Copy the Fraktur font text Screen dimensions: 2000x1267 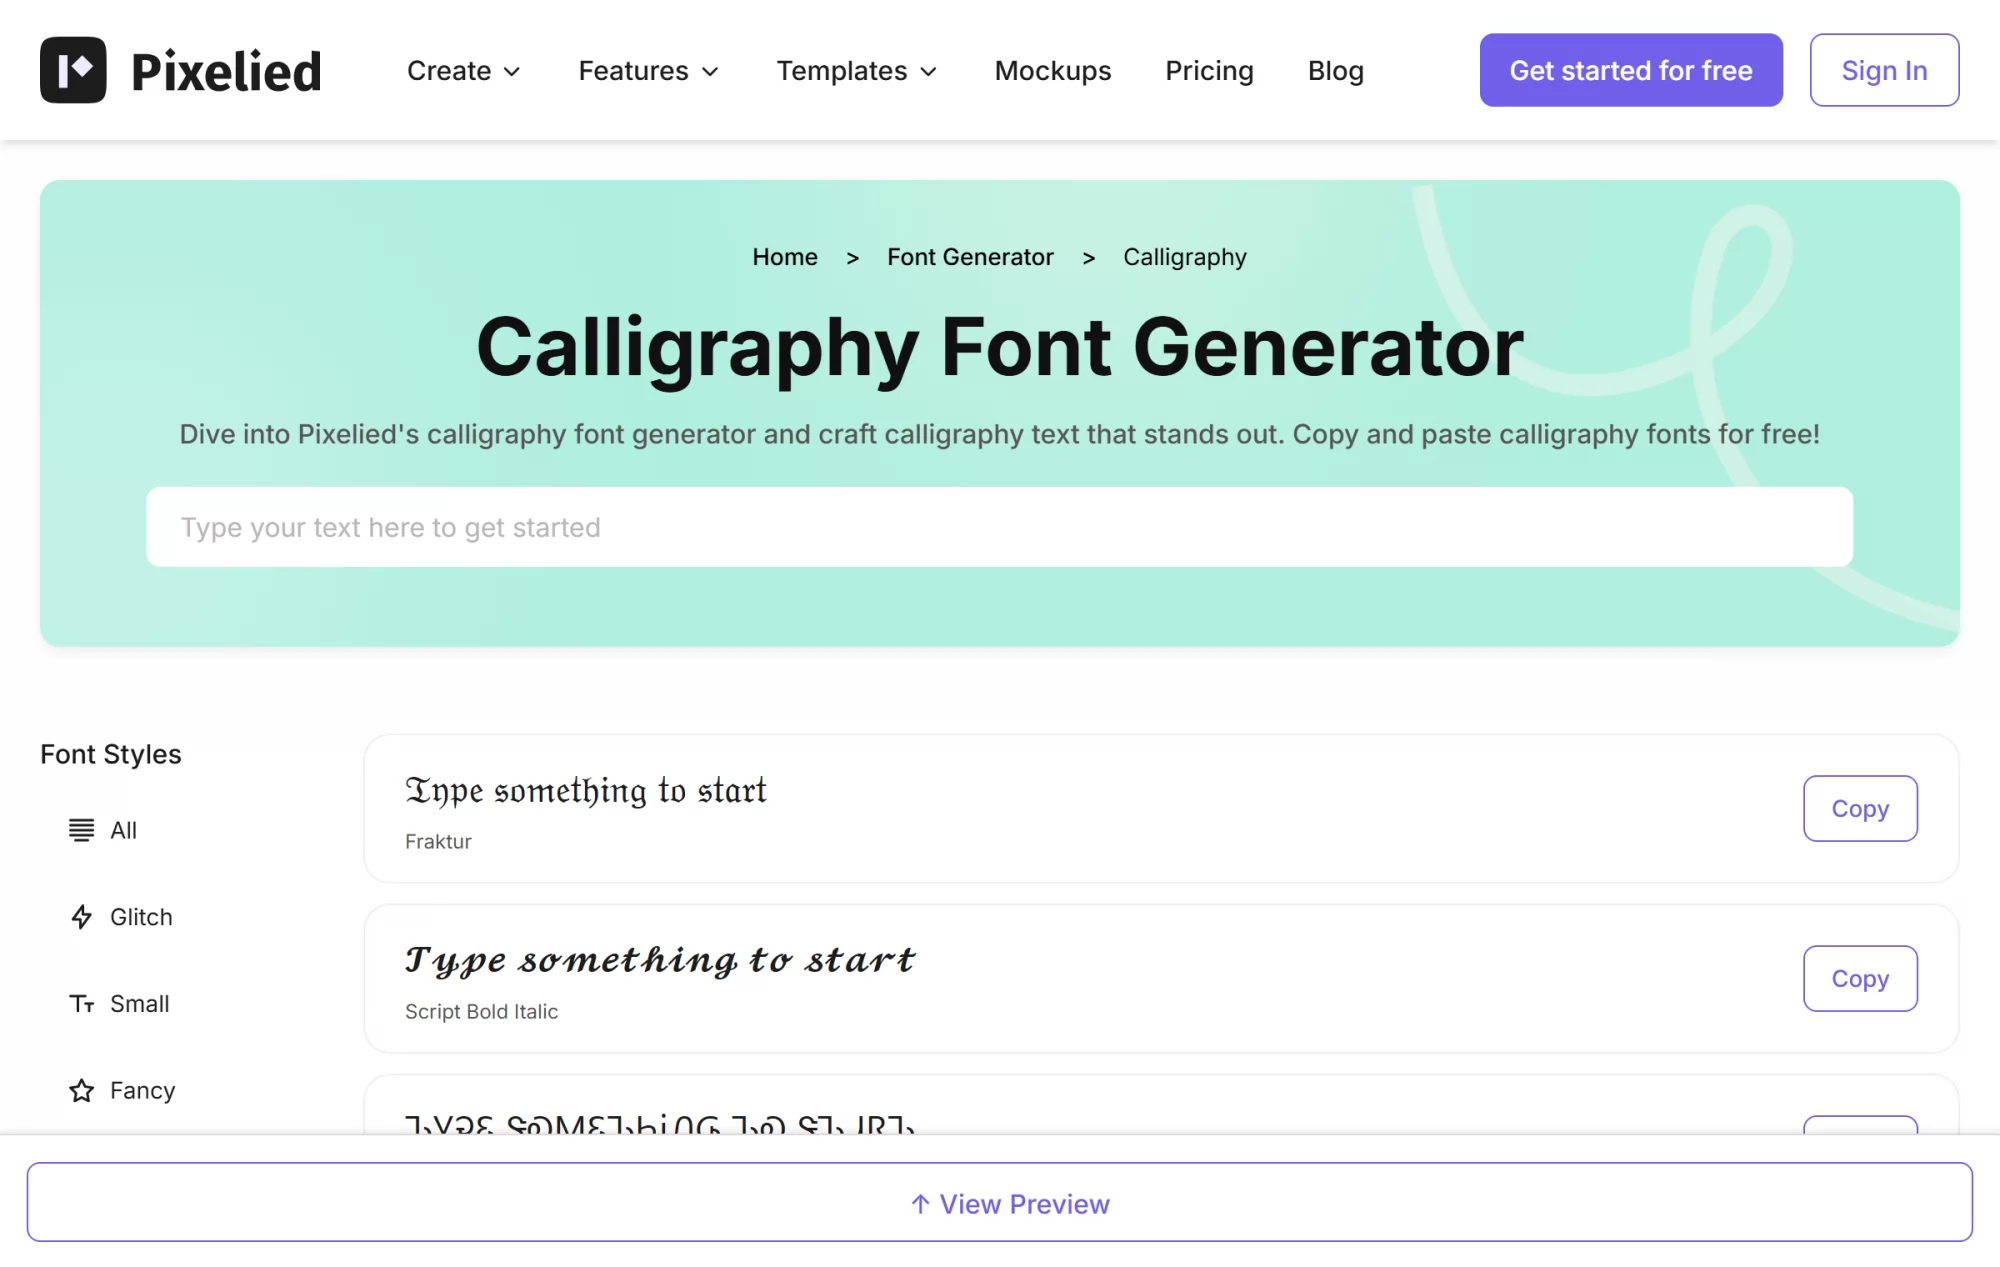pyautogui.click(x=1860, y=808)
